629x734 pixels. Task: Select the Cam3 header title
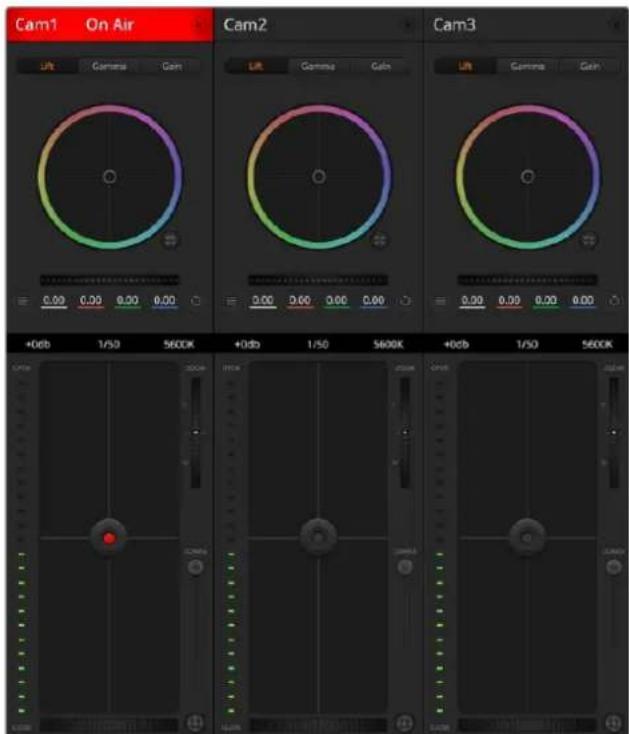tap(454, 25)
